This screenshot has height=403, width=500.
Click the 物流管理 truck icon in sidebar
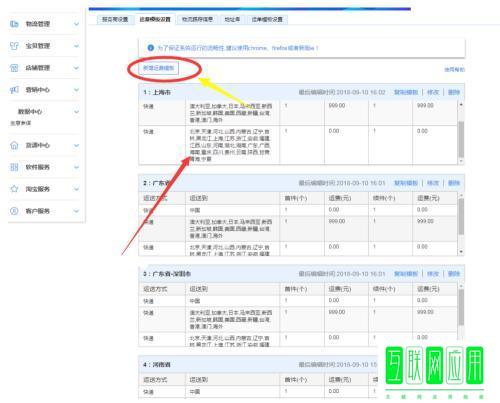pos(14,24)
